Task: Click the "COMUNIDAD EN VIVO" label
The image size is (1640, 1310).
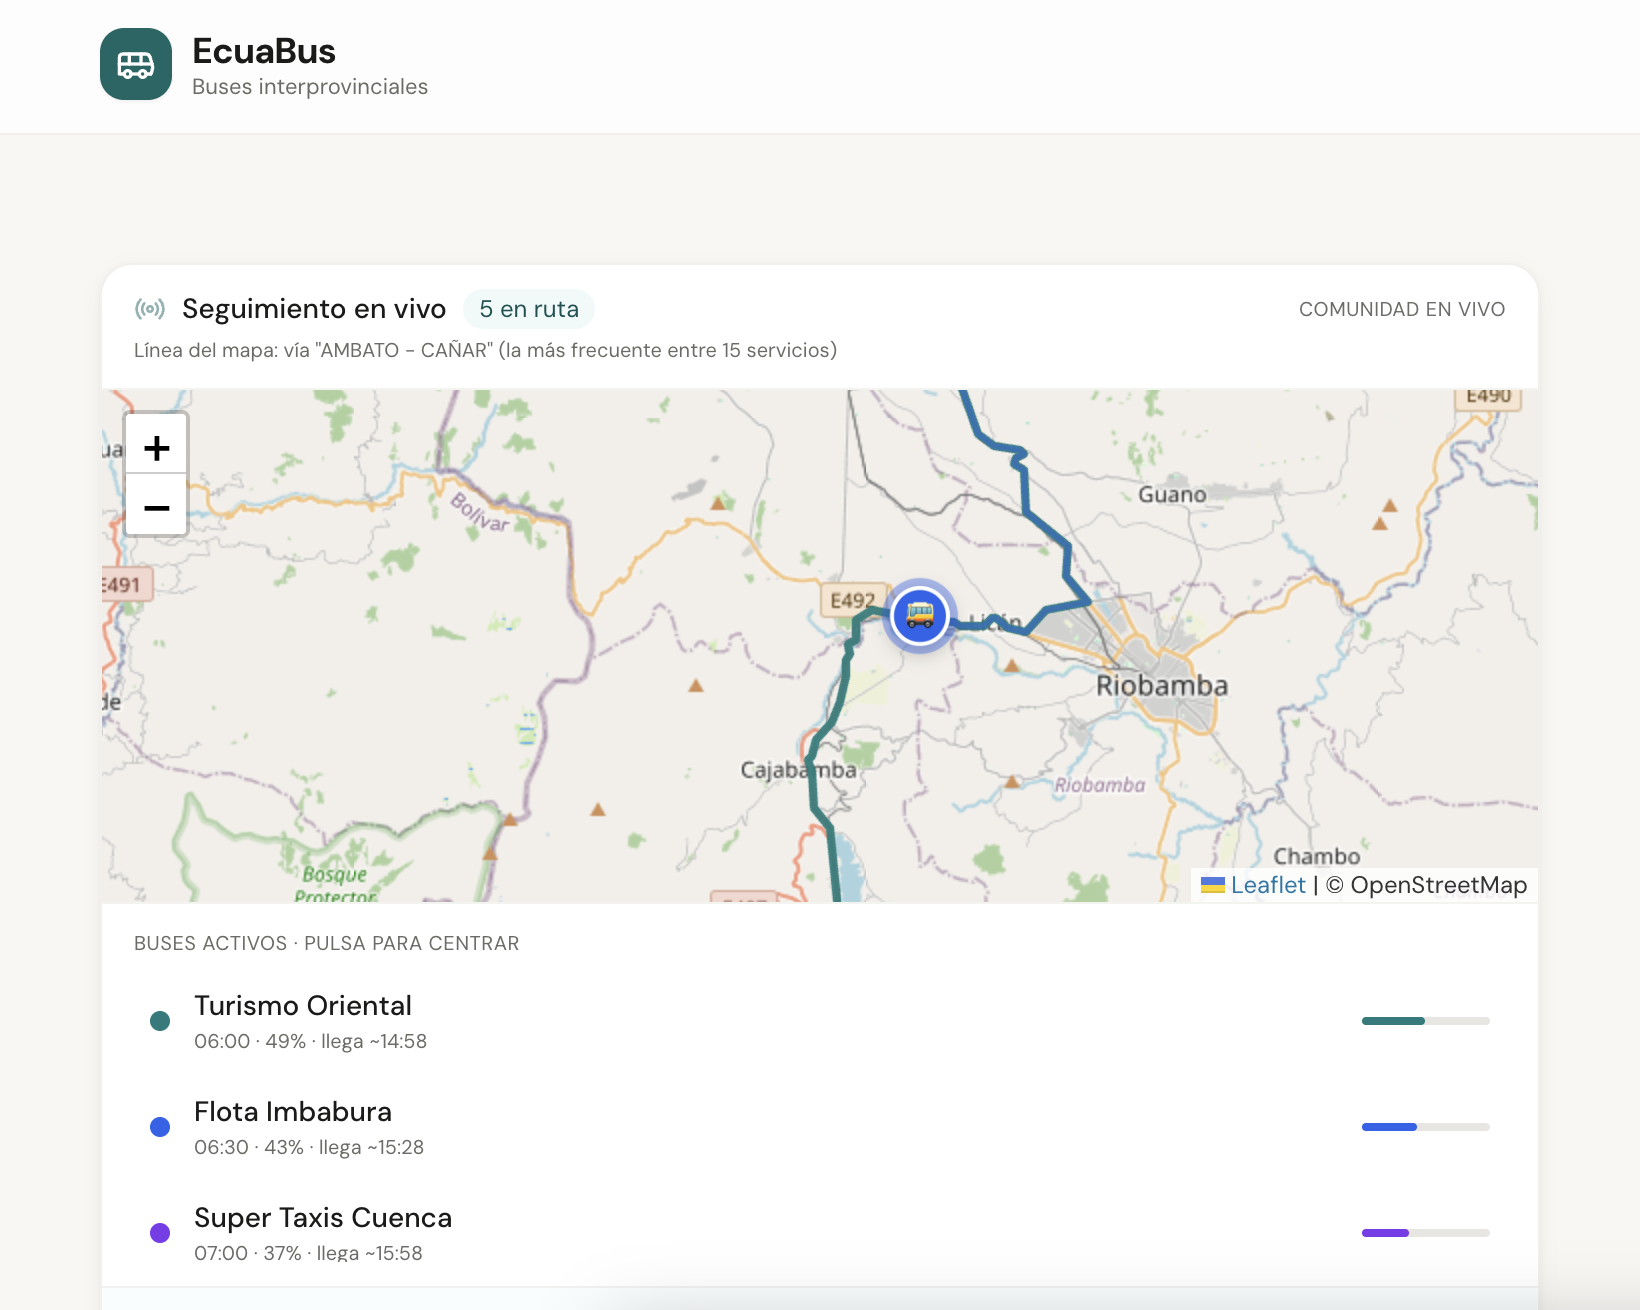Action: click(1402, 309)
